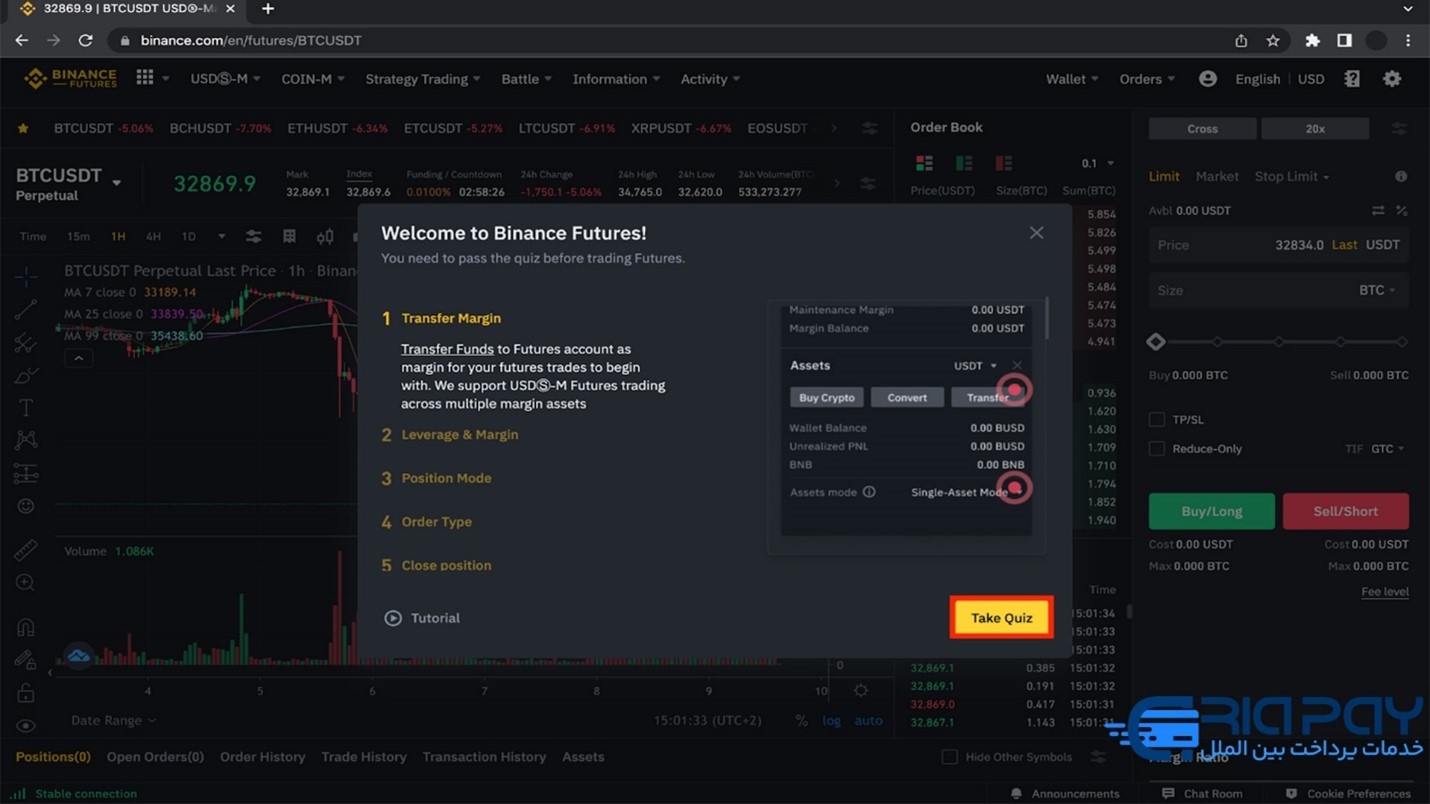Open the Trade History tab

tap(364, 757)
